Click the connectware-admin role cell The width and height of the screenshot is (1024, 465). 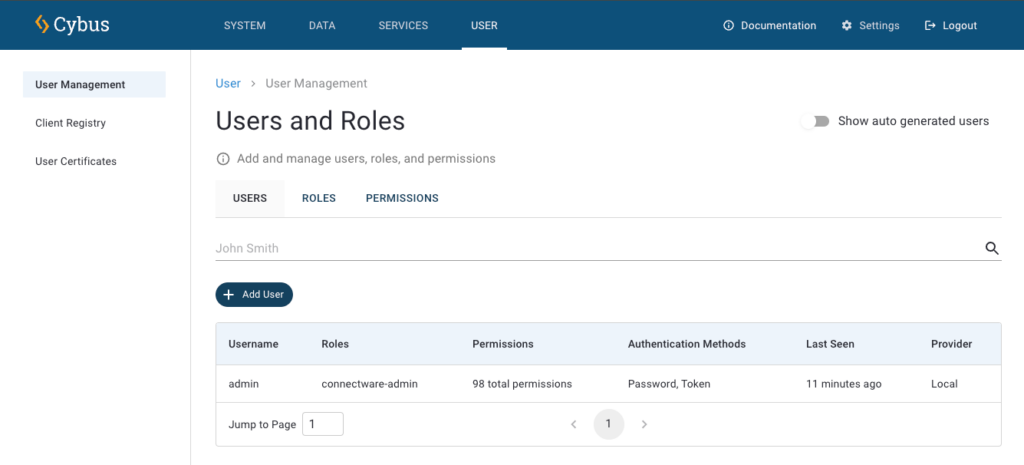[x=370, y=384]
